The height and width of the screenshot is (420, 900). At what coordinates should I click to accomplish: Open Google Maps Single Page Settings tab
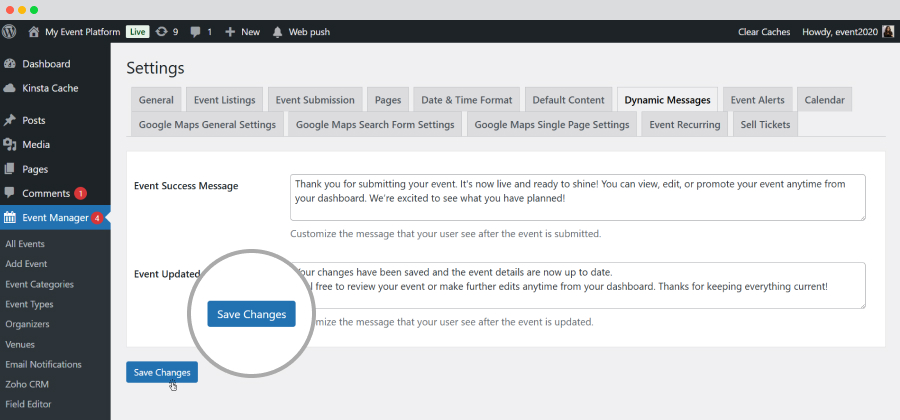(552, 125)
